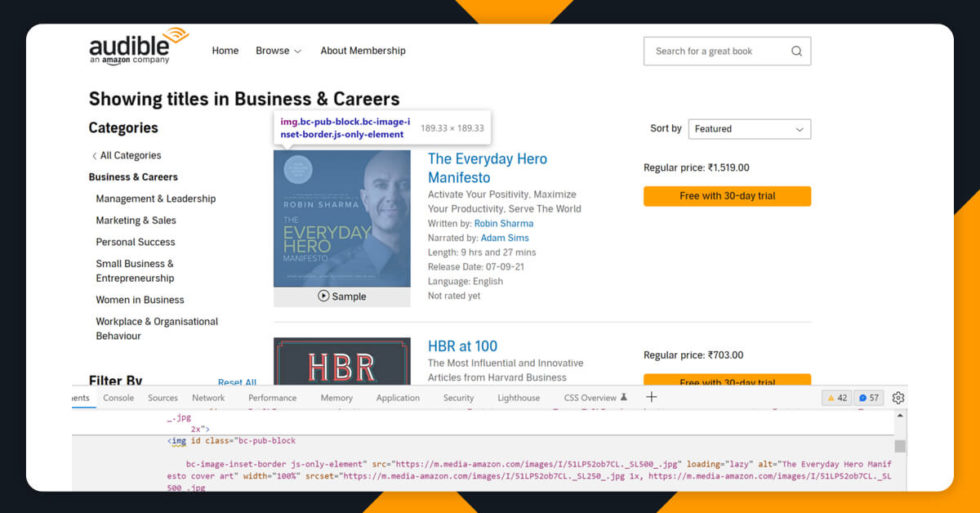Switch to the Performance tab
This screenshot has width=980, height=513.
click(272, 398)
